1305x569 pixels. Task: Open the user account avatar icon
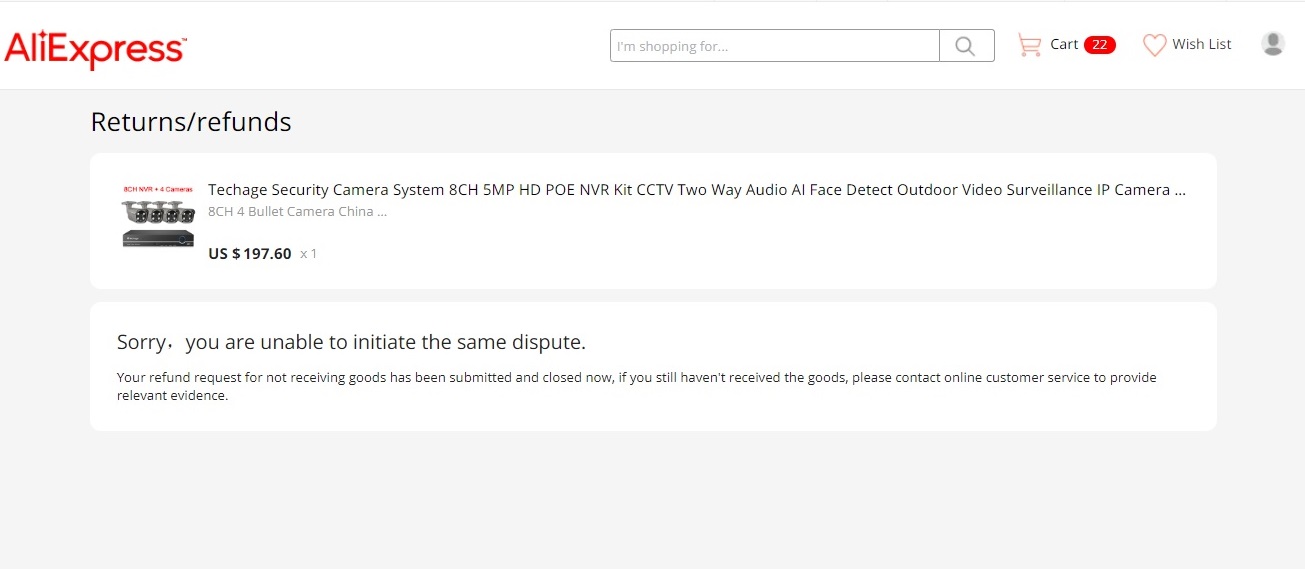click(1273, 43)
